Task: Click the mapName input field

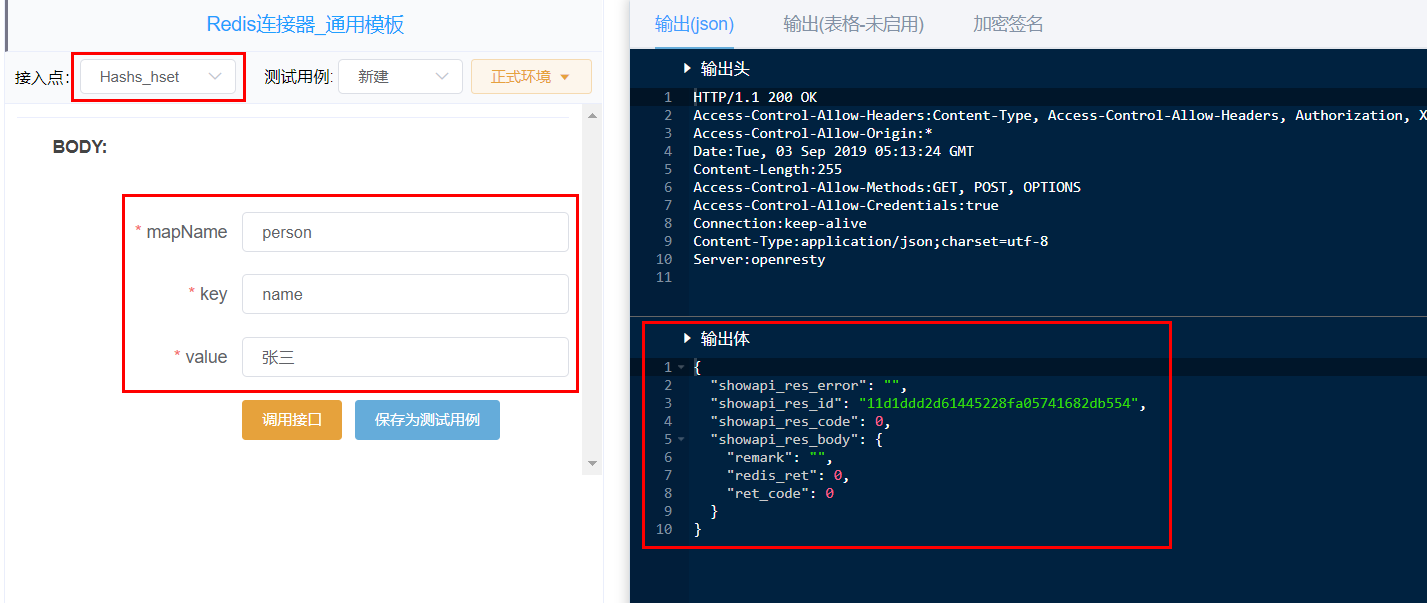Action: 405,232
